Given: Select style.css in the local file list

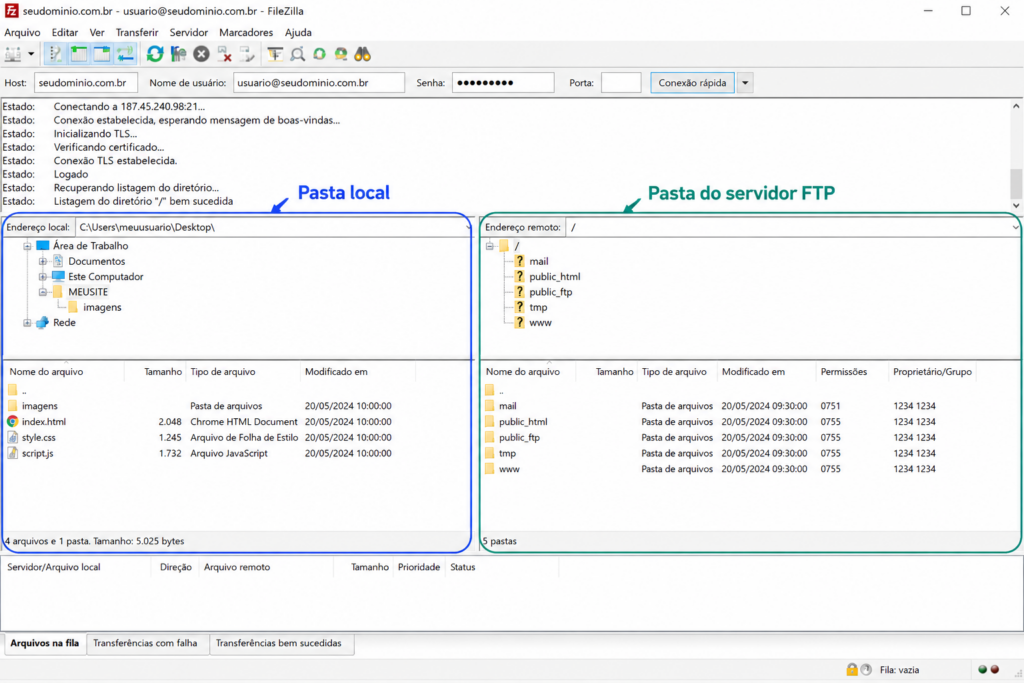Looking at the screenshot, I should (x=39, y=437).
